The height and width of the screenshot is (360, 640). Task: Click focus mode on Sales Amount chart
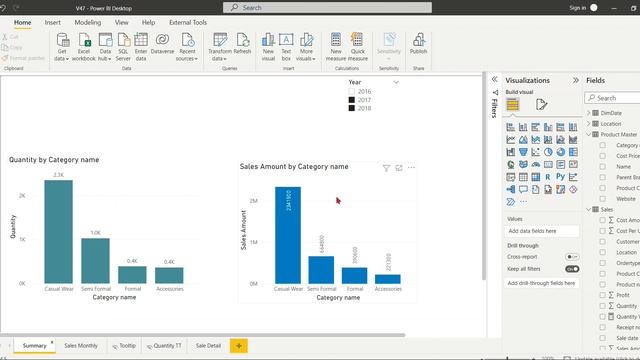[x=399, y=168]
